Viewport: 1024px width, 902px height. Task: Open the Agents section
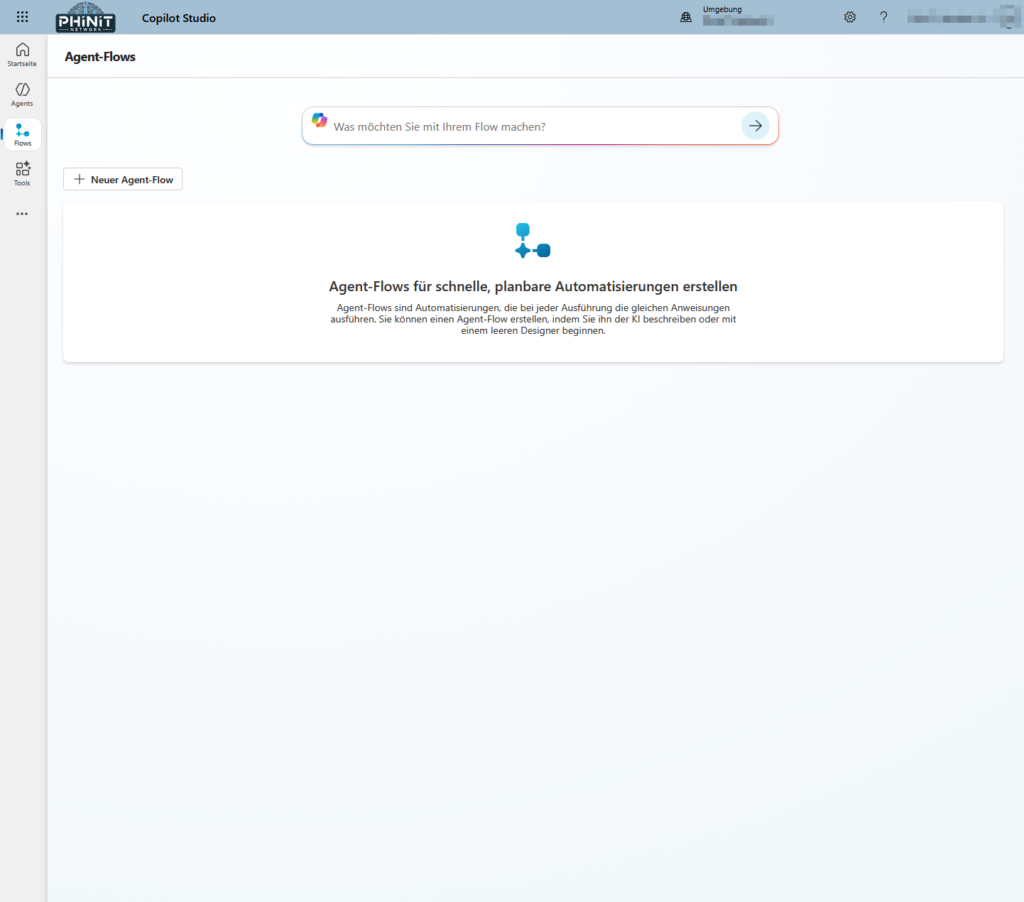pos(22,95)
